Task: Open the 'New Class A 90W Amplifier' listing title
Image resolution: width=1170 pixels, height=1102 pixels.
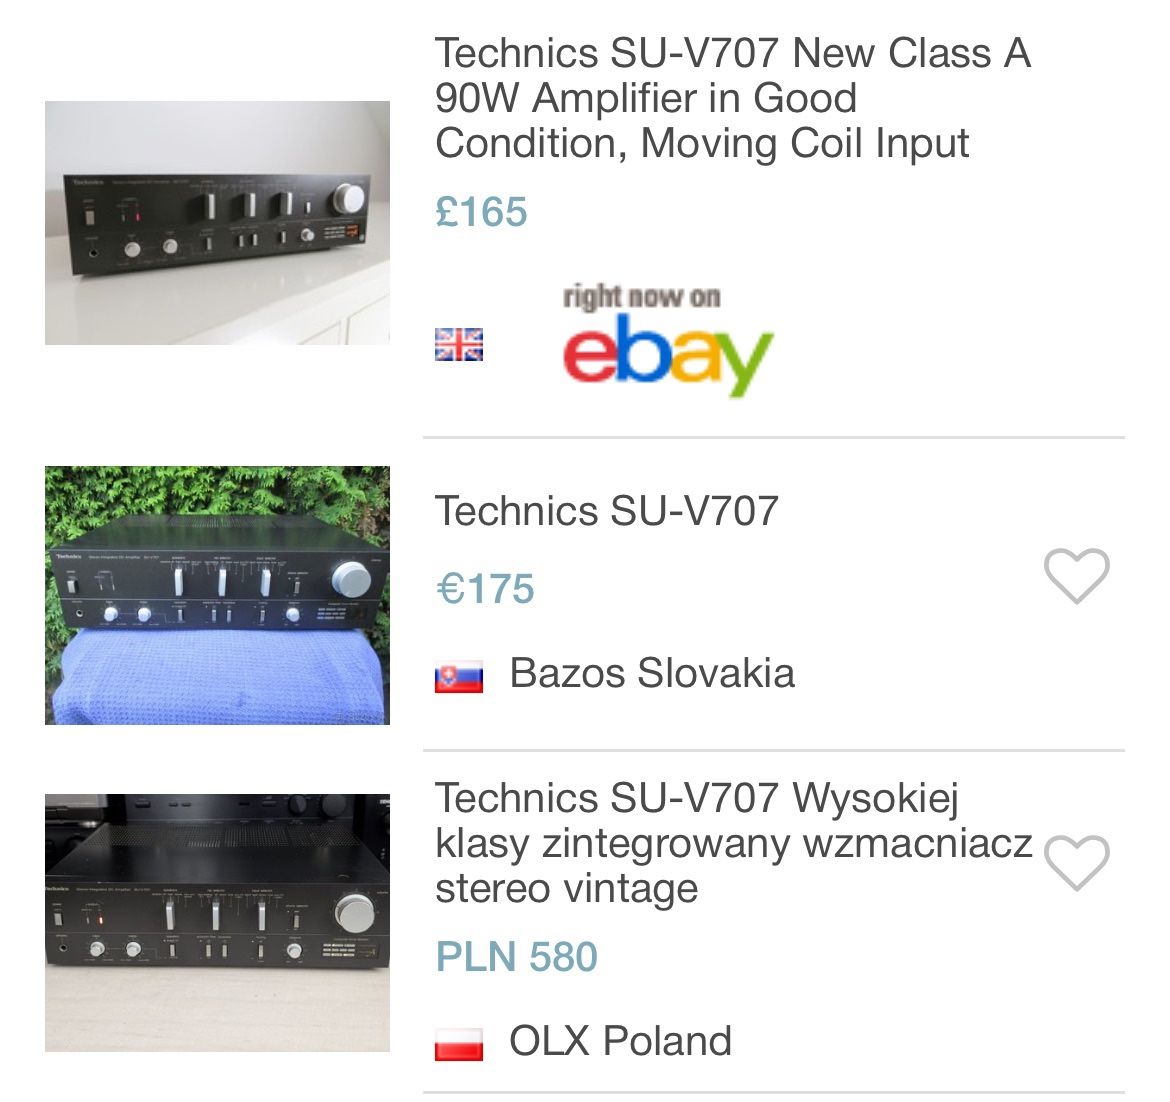Action: tap(732, 98)
